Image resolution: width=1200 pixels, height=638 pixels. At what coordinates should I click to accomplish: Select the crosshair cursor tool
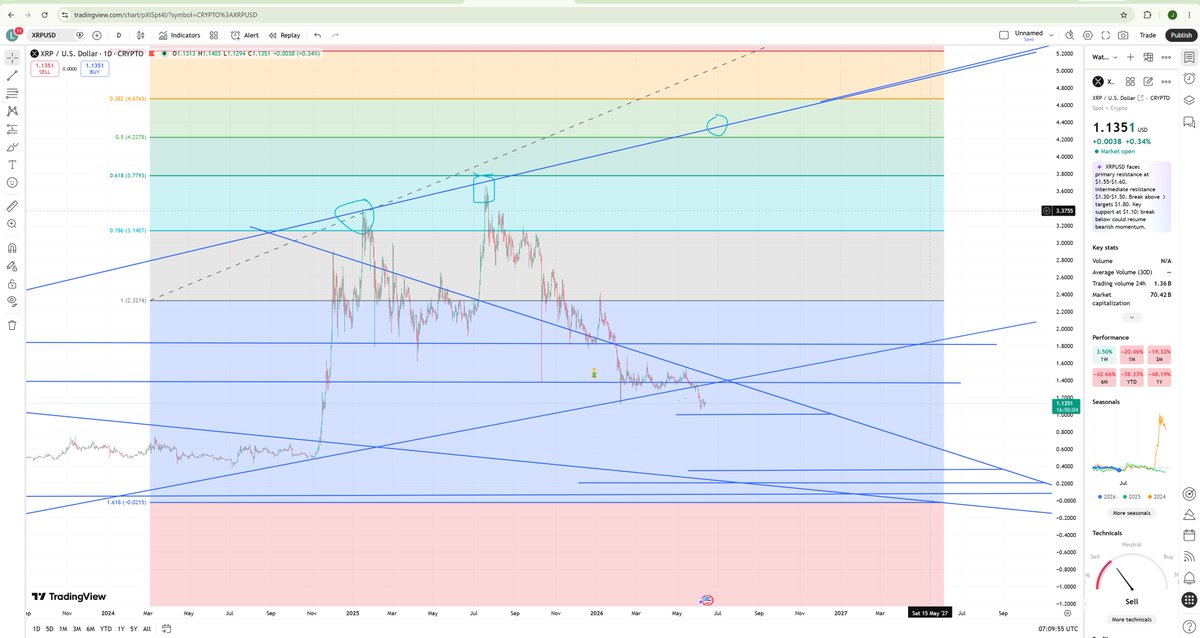pos(12,56)
